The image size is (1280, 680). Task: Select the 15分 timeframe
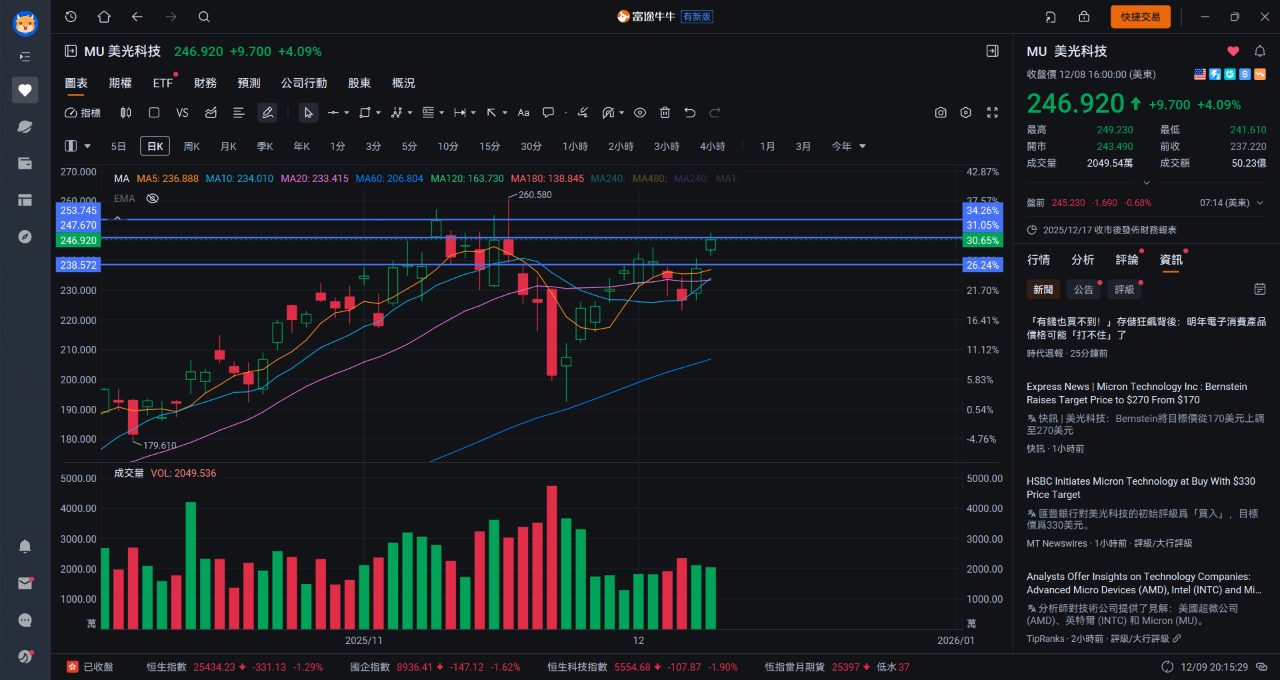(x=489, y=146)
